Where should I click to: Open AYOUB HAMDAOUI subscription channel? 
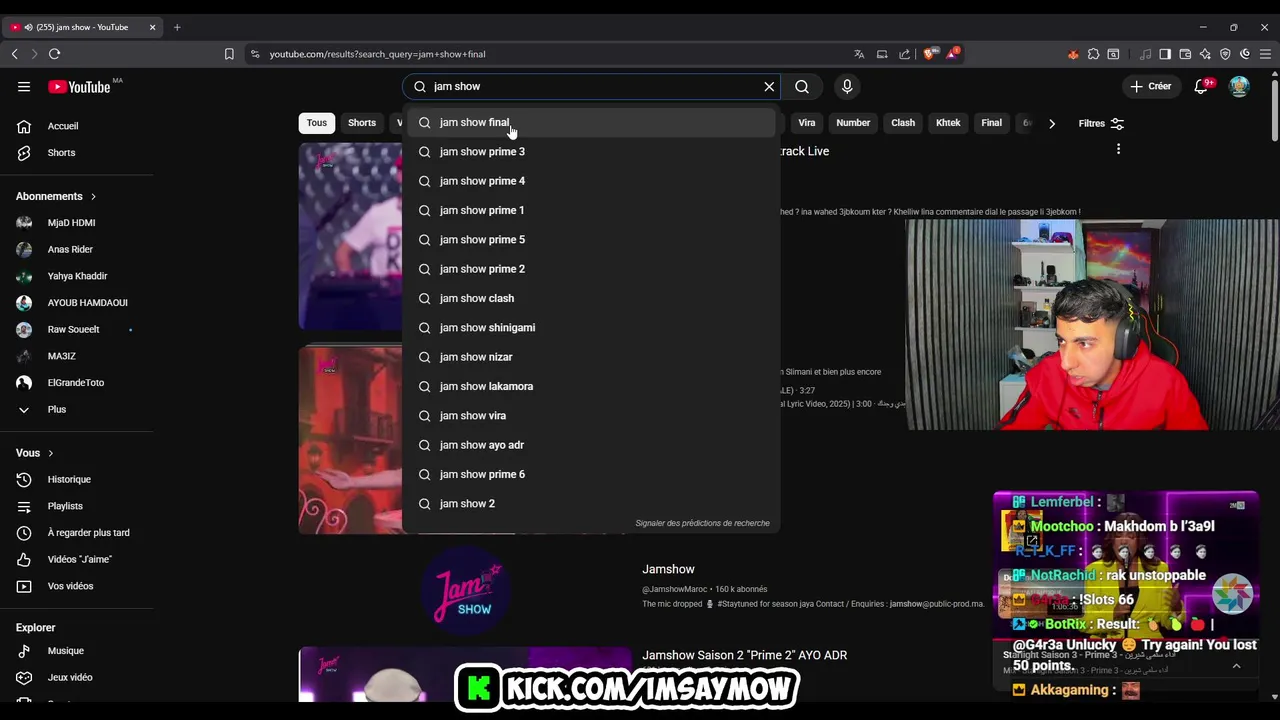pos(77,303)
